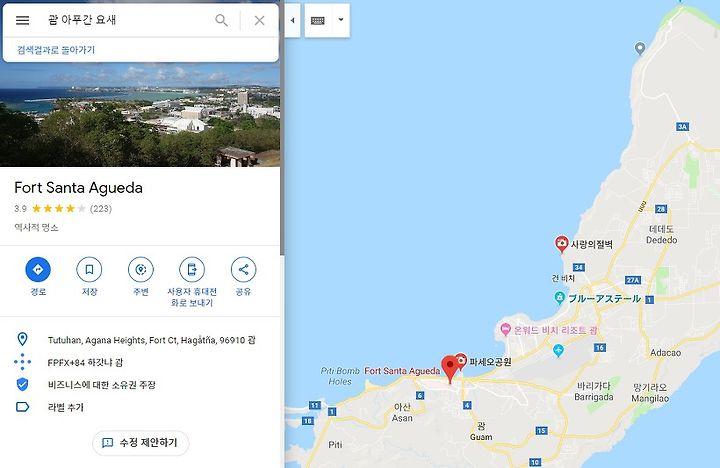720x468 pixels.
Task: Click the 파세오공원 map pin
Action: (x=461, y=361)
